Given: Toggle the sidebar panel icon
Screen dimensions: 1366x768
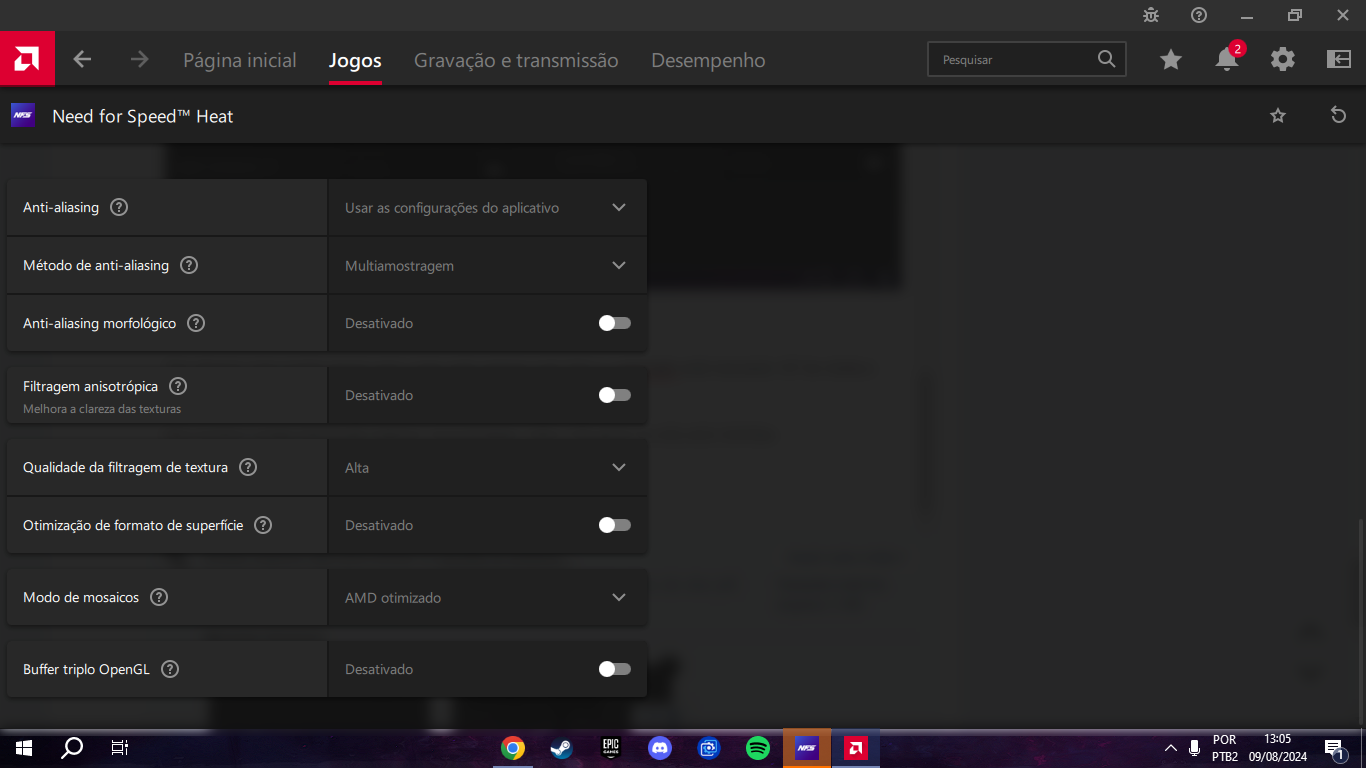Looking at the screenshot, I should tap(1339, 60).
